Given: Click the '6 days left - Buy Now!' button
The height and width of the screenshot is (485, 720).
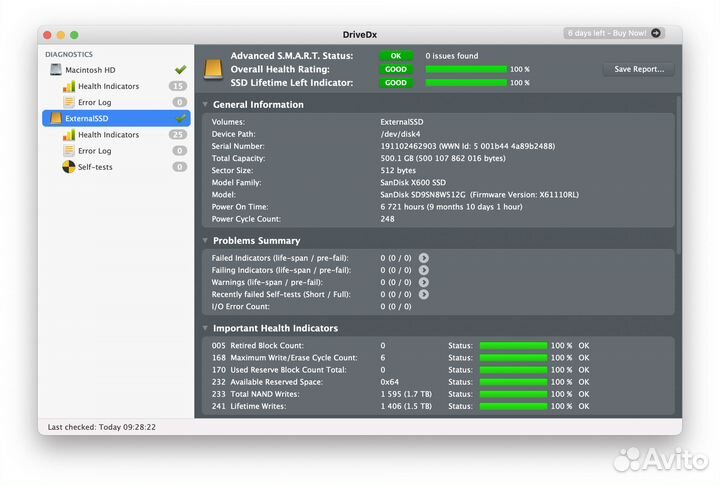Looking at the screenshot, I should coord(614,33).
